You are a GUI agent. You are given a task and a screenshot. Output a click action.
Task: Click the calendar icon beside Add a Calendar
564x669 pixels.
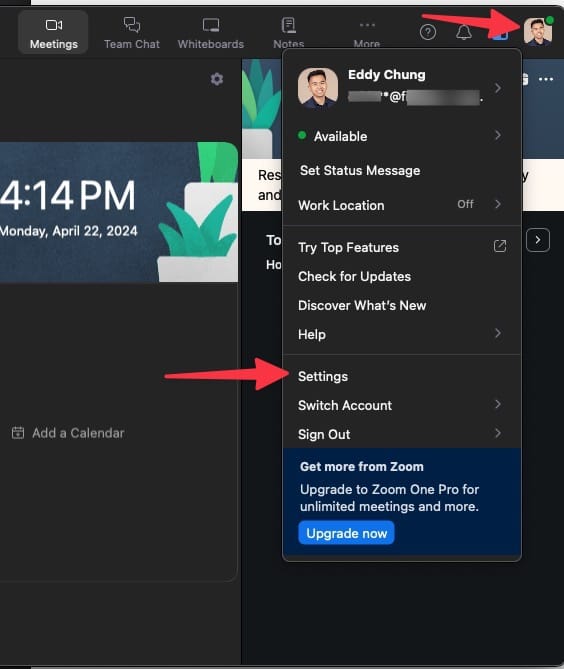pyautogui.click(x=18, y=433)
